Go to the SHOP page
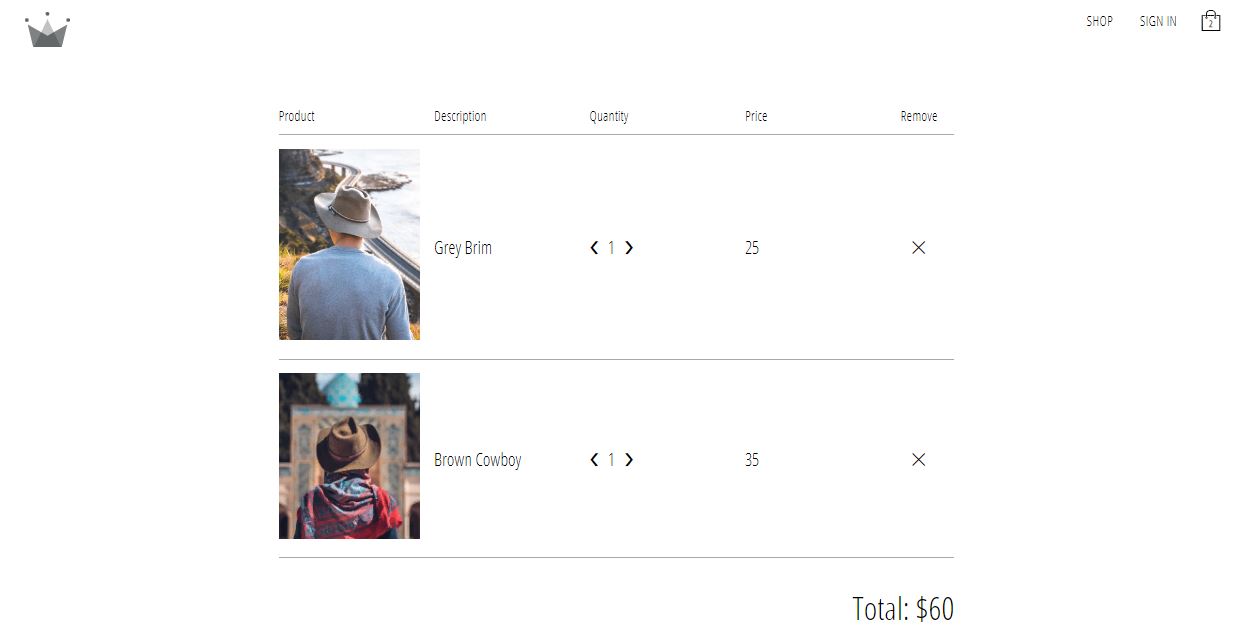The image size is (1237, 629). [1099, 21]
